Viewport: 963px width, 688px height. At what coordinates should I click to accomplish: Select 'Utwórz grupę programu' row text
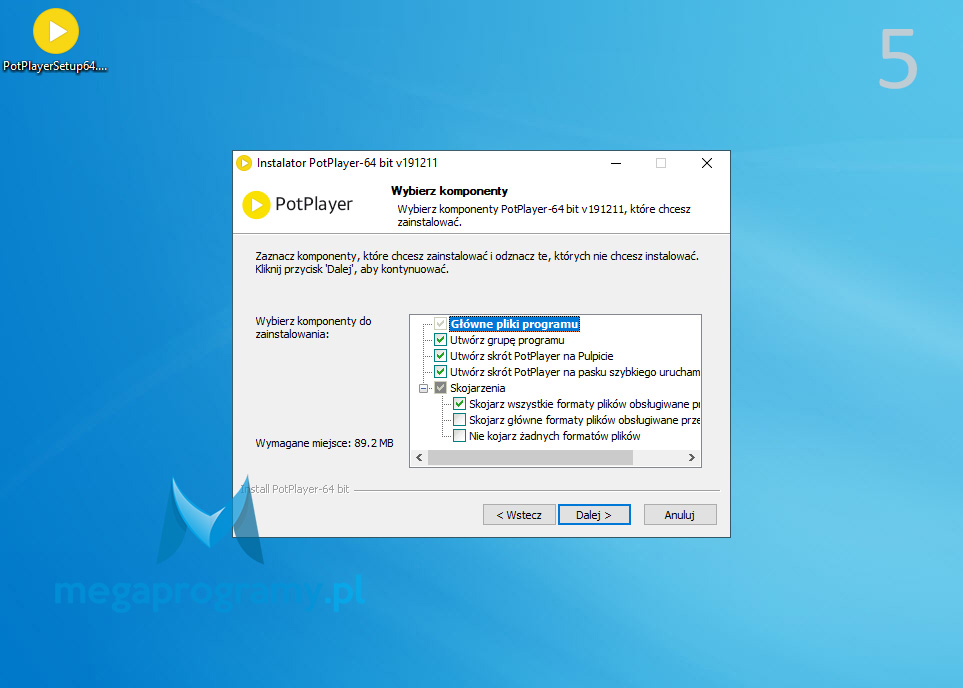507,340
